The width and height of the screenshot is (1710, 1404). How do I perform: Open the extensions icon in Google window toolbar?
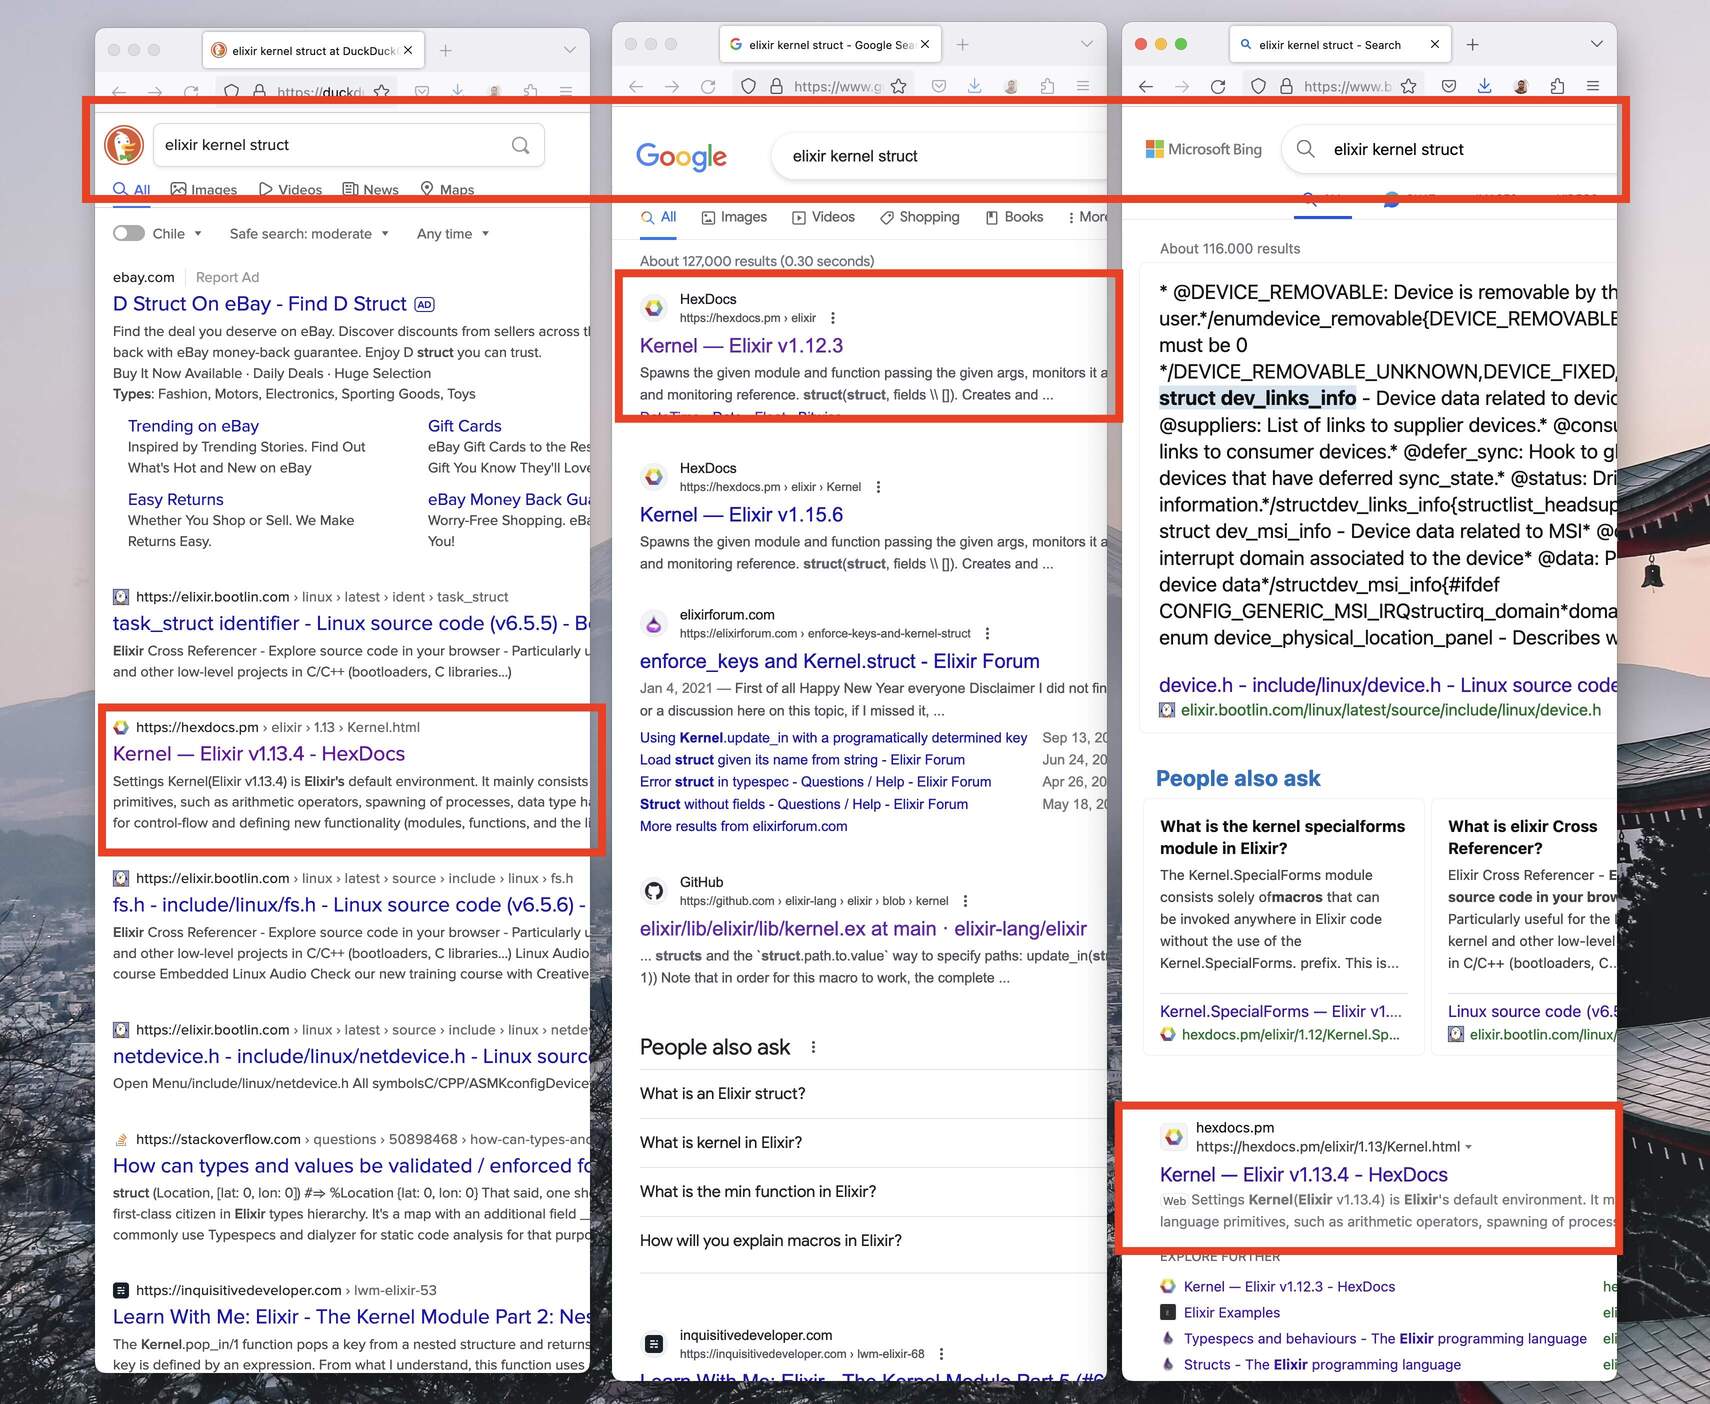coord(1047,86)
